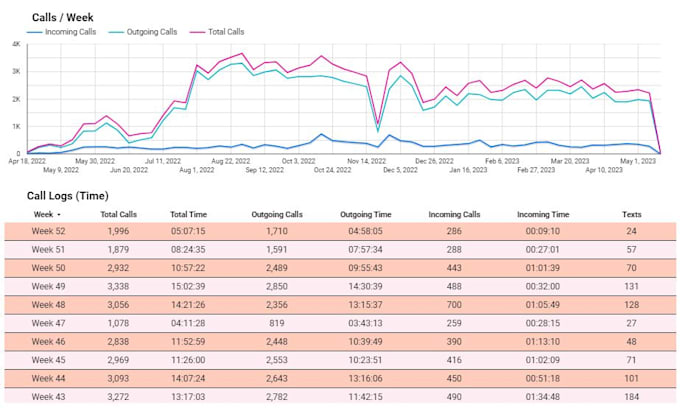Click total time 15:02:39

tap(188, 286)
